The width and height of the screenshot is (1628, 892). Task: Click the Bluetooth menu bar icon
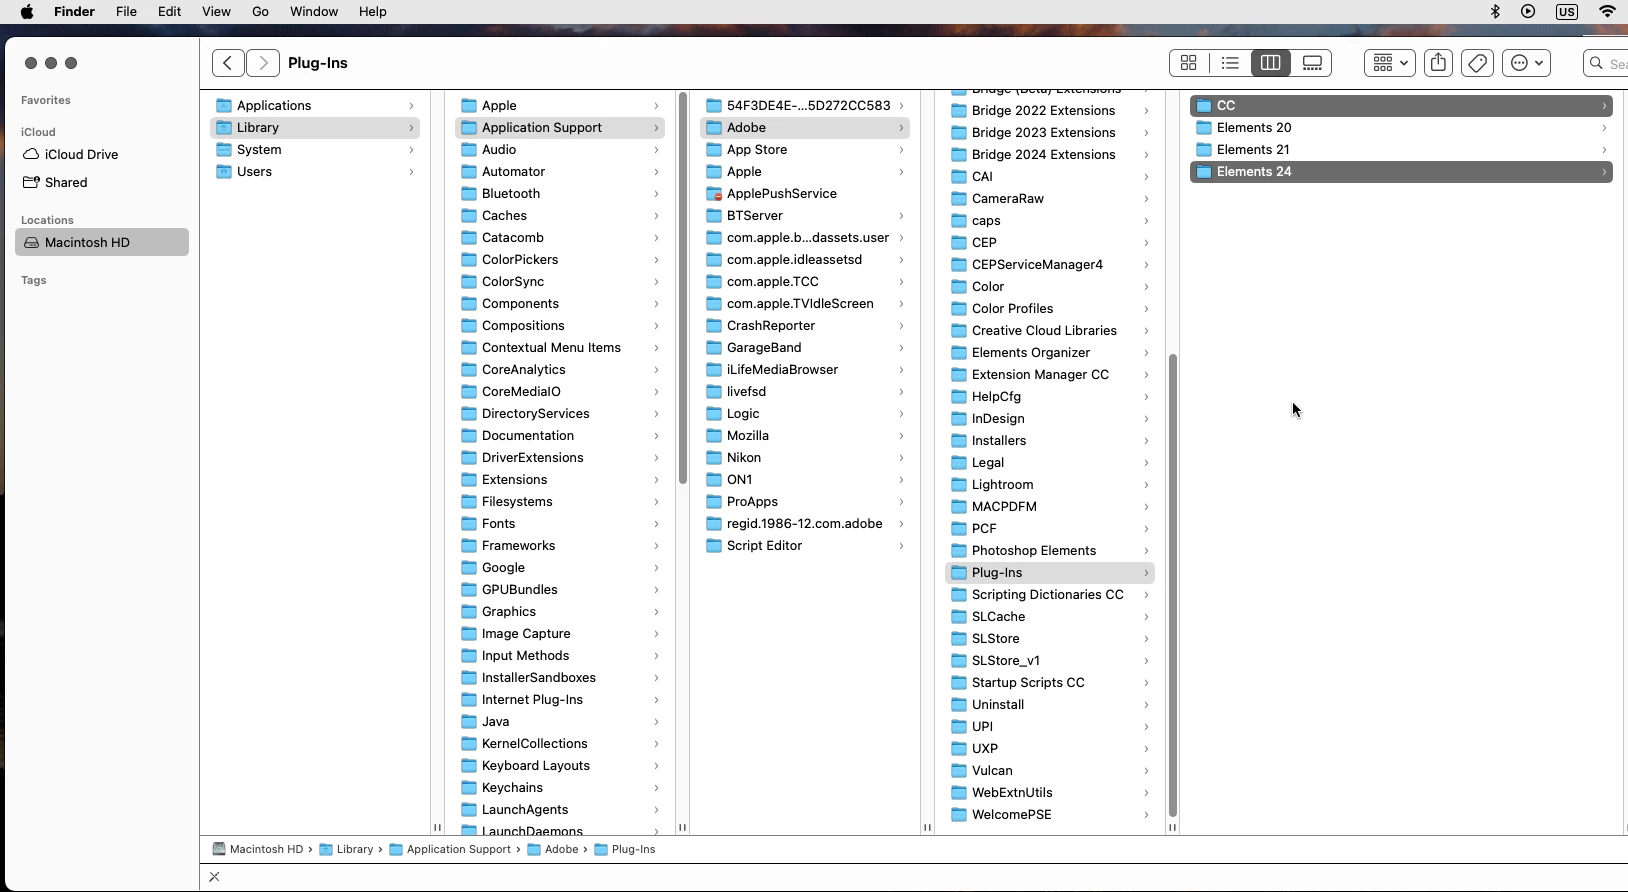click(1496, 12)
